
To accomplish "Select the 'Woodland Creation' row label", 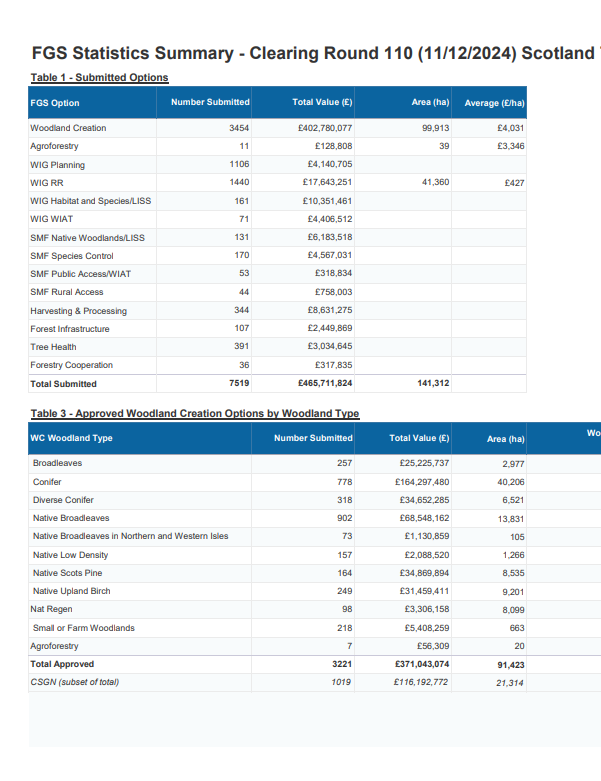I will pos(68,128).
